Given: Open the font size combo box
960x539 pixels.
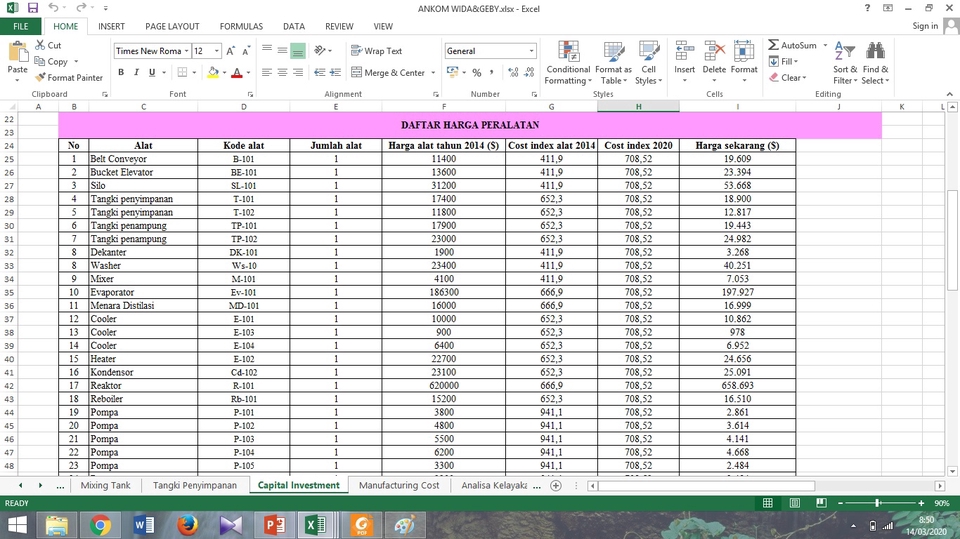Looking at the screenshot, I should [x=206, y=51].
